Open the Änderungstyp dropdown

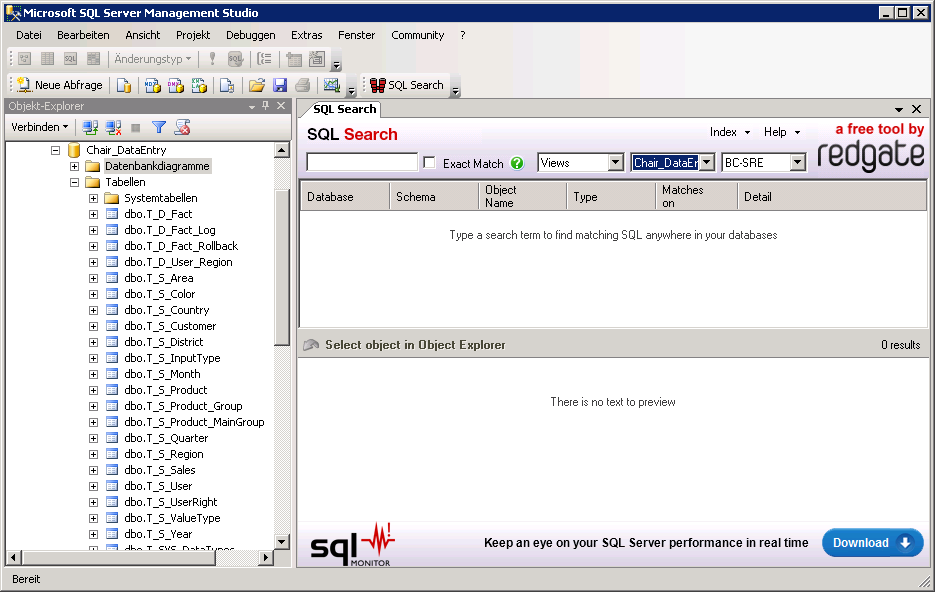(152, 58)
